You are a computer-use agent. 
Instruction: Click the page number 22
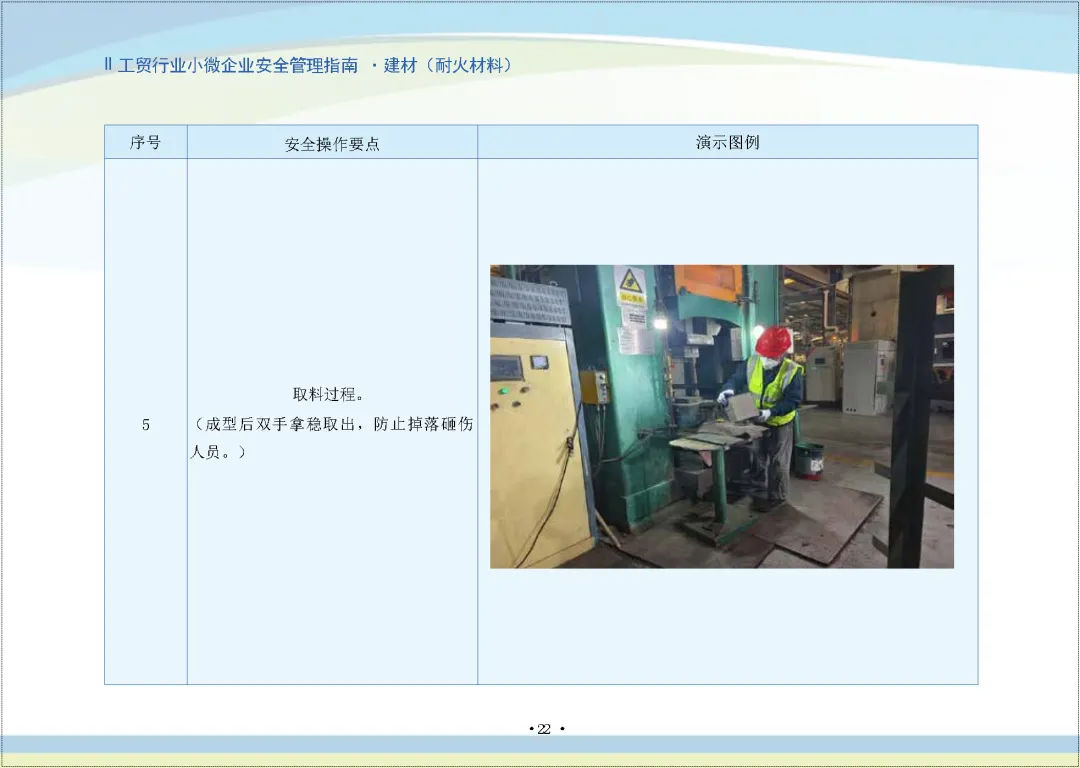[x=544, y=729]
